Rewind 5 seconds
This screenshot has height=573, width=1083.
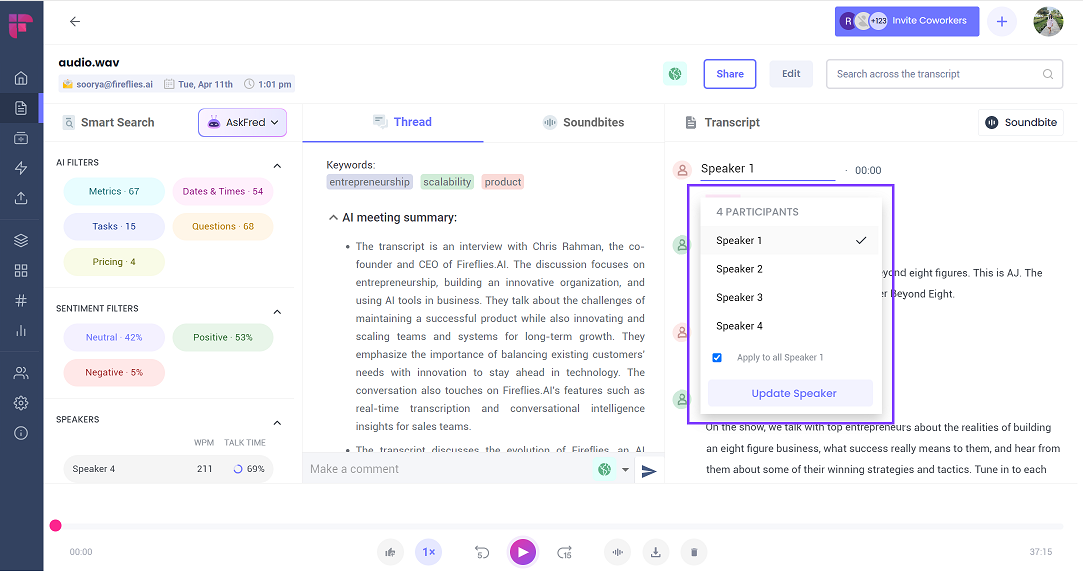pos(482,552)
